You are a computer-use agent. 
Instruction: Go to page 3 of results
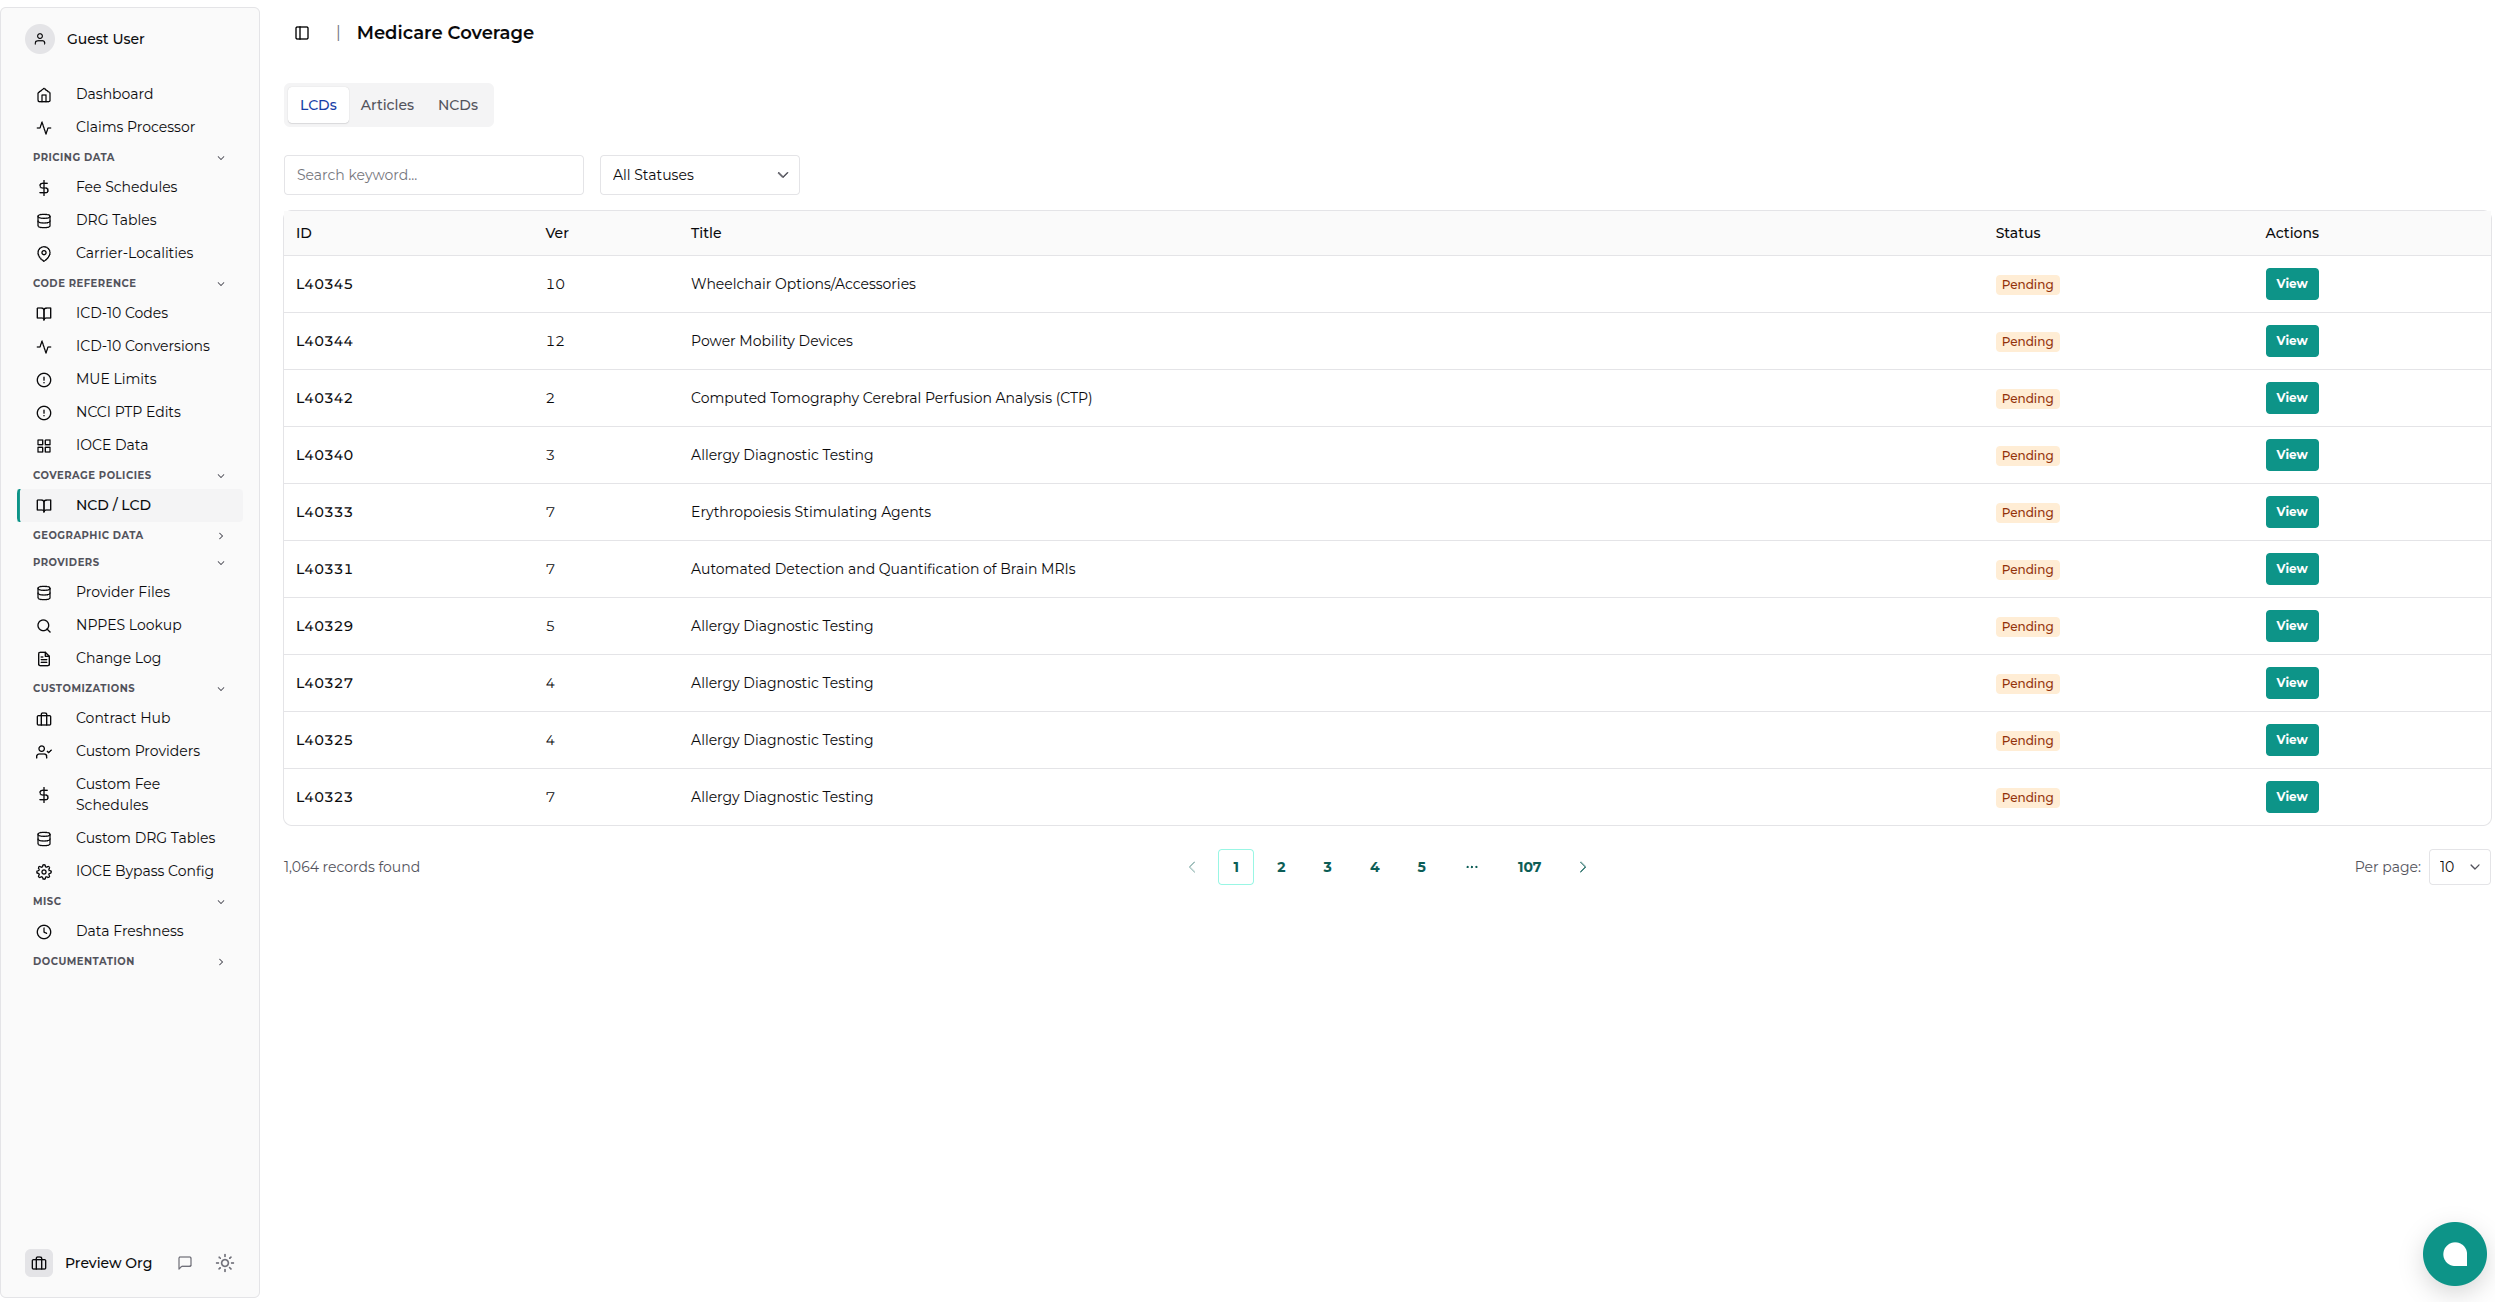(1327, 867)
